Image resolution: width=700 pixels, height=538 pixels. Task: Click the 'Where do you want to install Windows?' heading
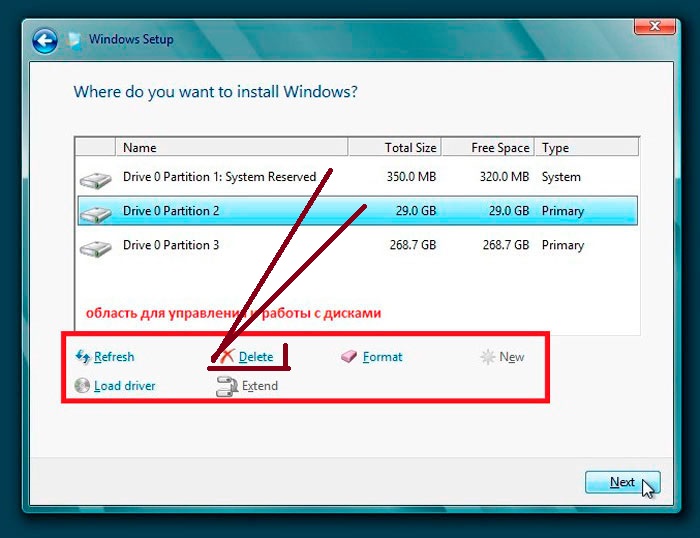tap(216, 92)
